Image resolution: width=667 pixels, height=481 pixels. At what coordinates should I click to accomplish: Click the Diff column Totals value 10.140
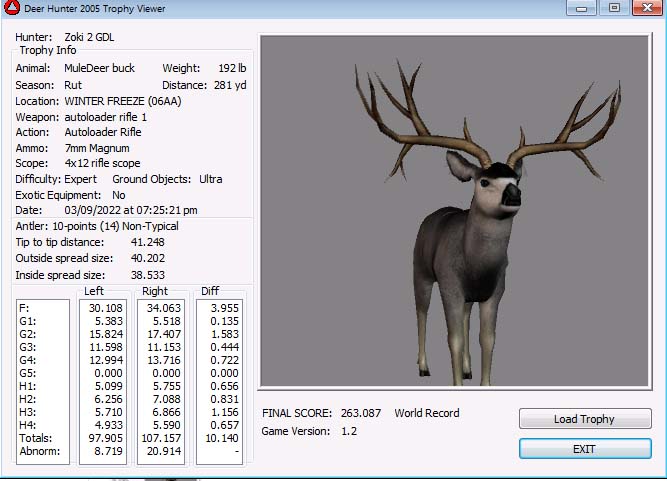pos(219,438)
